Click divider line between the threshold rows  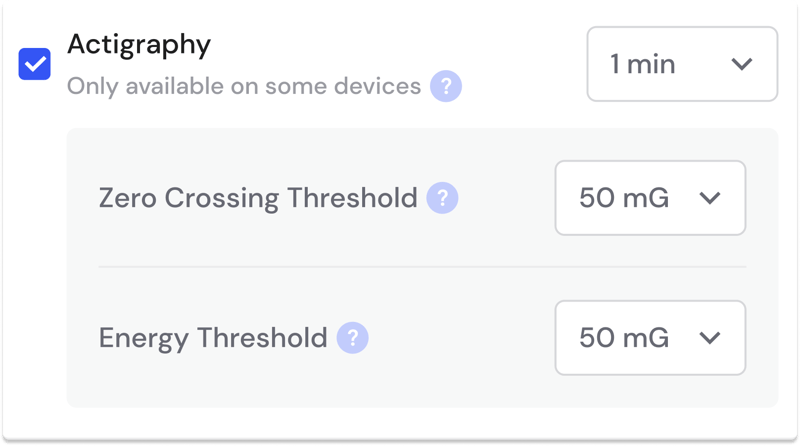pyautogui.click(x=421, y=267)
